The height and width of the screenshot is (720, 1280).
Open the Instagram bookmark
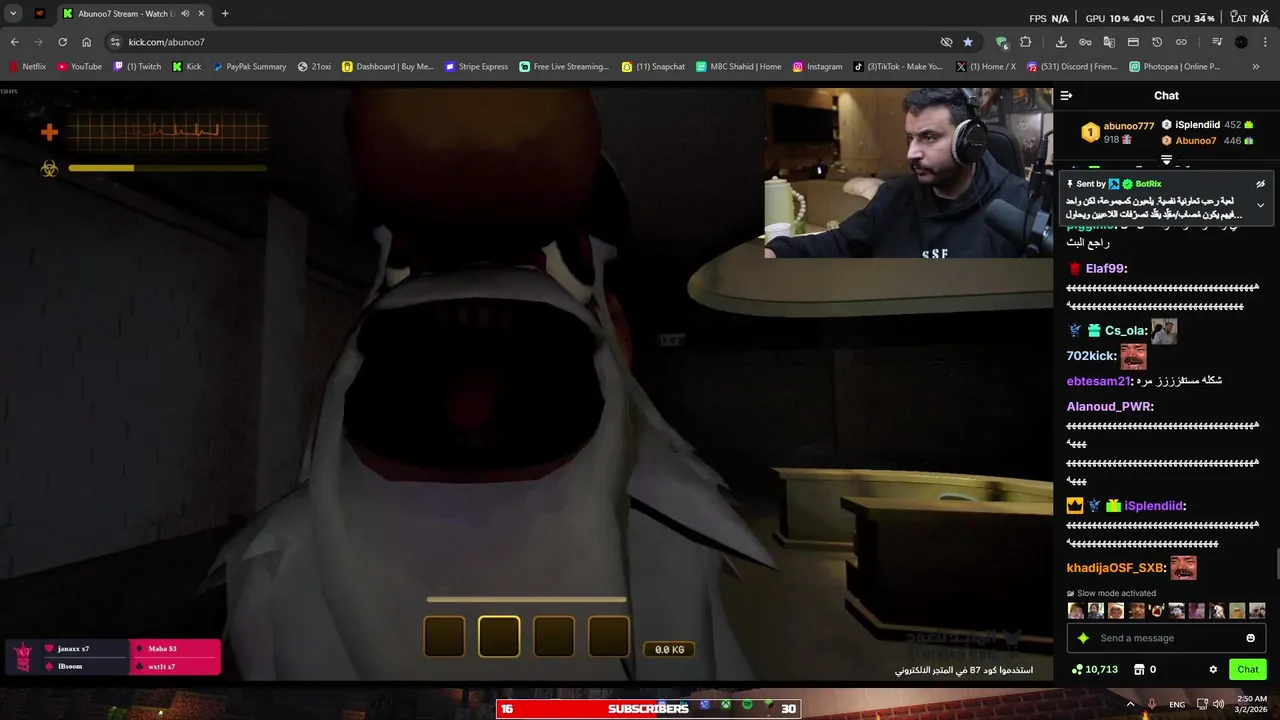tap(817, 67)
